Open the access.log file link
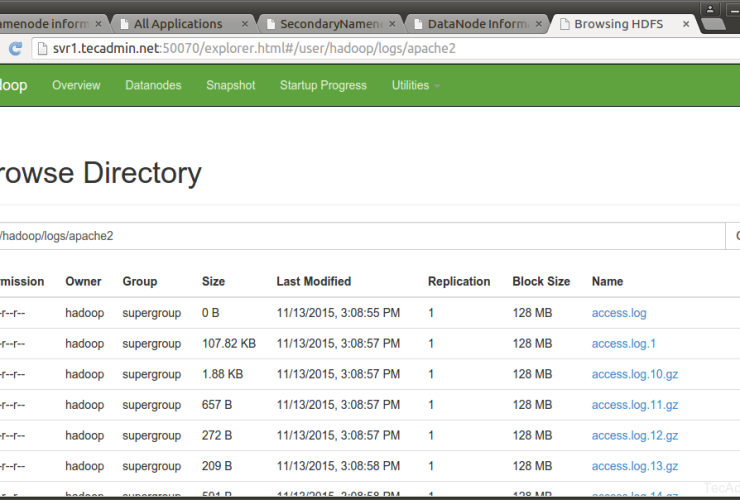Screen dimensions: 740x500 pyautogui.click(x=619, y=313)
